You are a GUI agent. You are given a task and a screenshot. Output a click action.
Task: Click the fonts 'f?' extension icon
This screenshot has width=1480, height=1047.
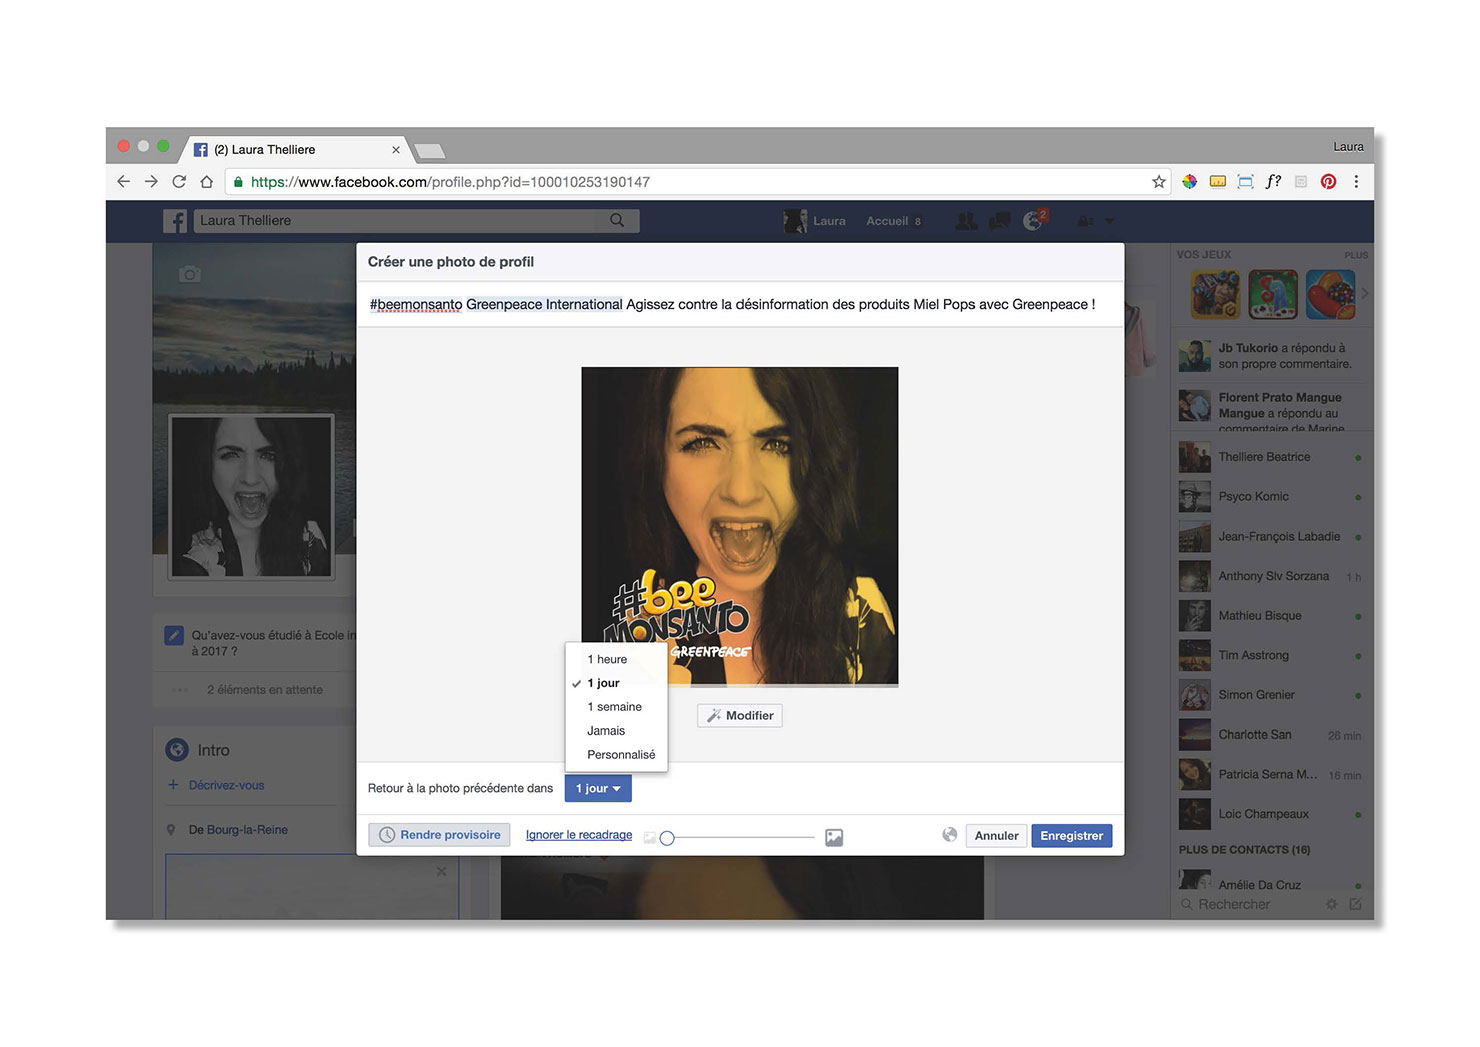click(1273, 182)
